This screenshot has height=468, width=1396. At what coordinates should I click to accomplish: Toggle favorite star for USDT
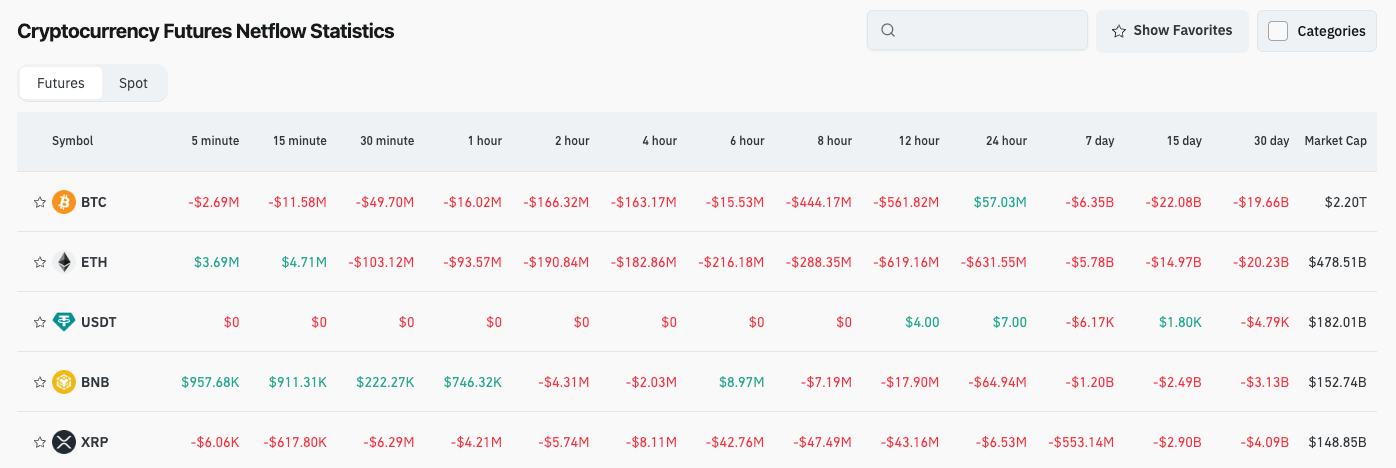(40, 322)
